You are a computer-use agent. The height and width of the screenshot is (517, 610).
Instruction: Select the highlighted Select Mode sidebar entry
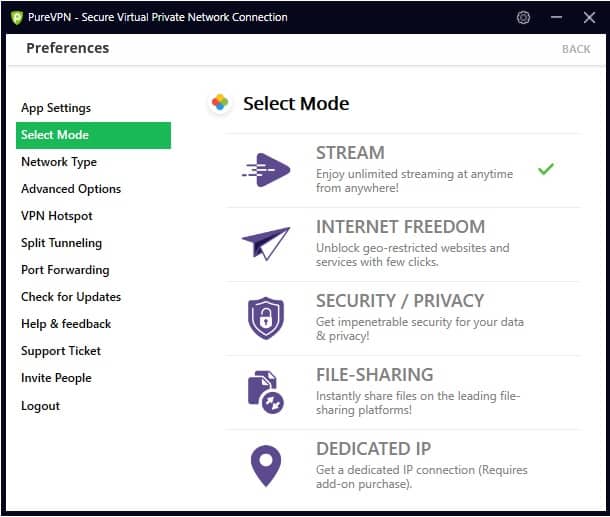(93, 135)
